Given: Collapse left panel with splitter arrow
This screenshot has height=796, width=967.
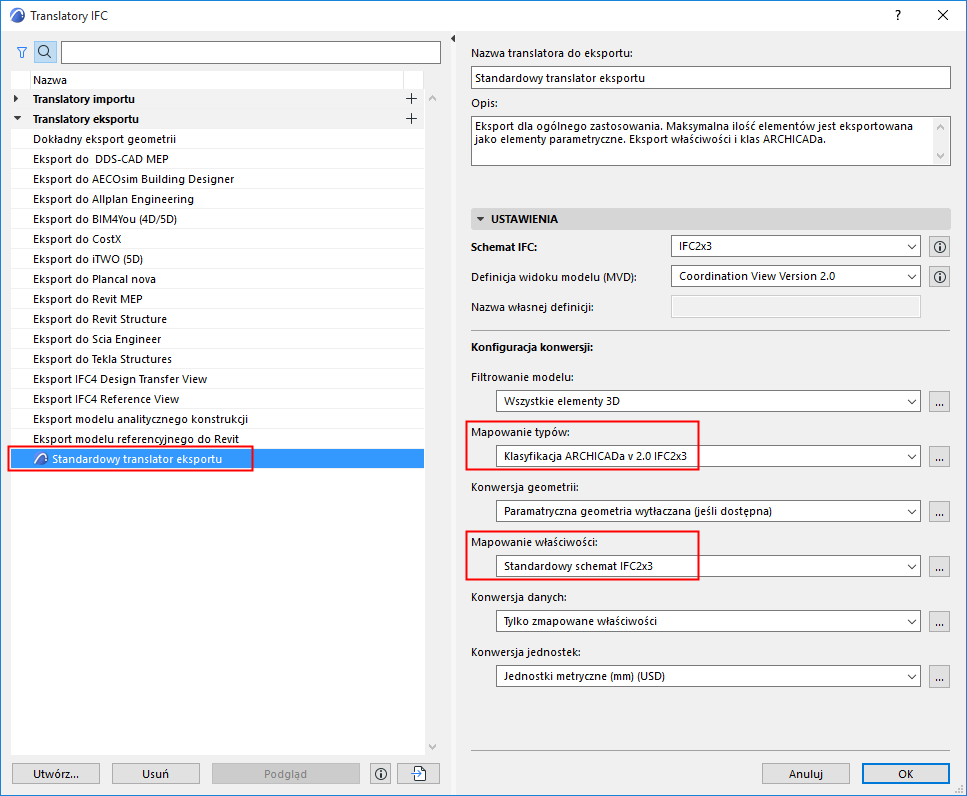Looking at the screenshot, I should tap(453, 38).
